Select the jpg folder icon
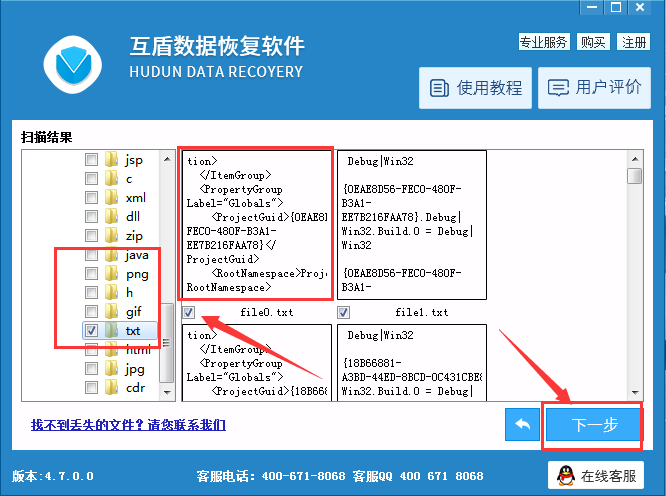This screenshot has height=496, width=666. [x=112, y=368]
